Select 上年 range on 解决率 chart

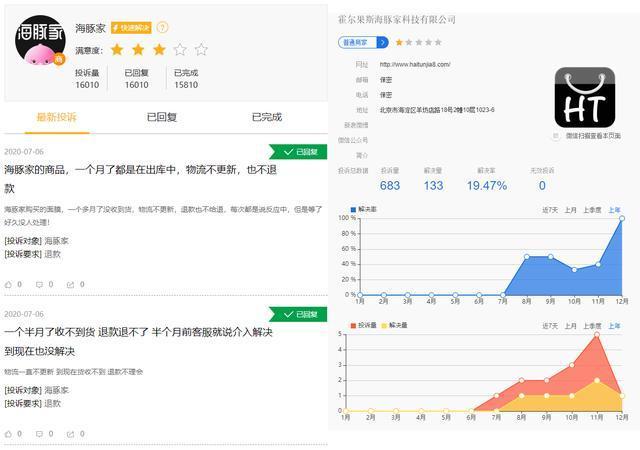click(614, 210)
